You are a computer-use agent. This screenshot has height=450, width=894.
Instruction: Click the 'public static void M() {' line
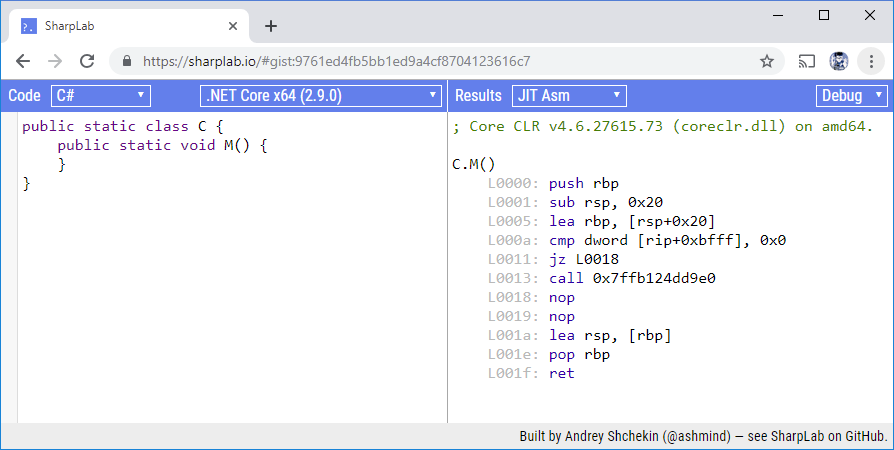162,145
